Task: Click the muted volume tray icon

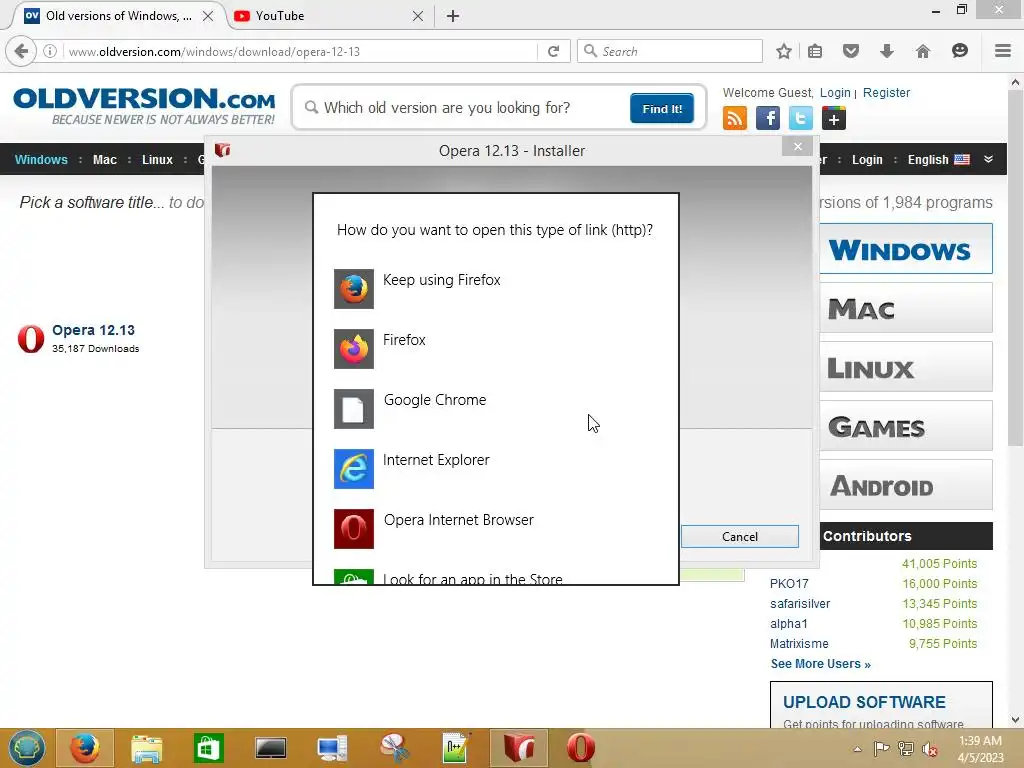Action: coord(929,749)
